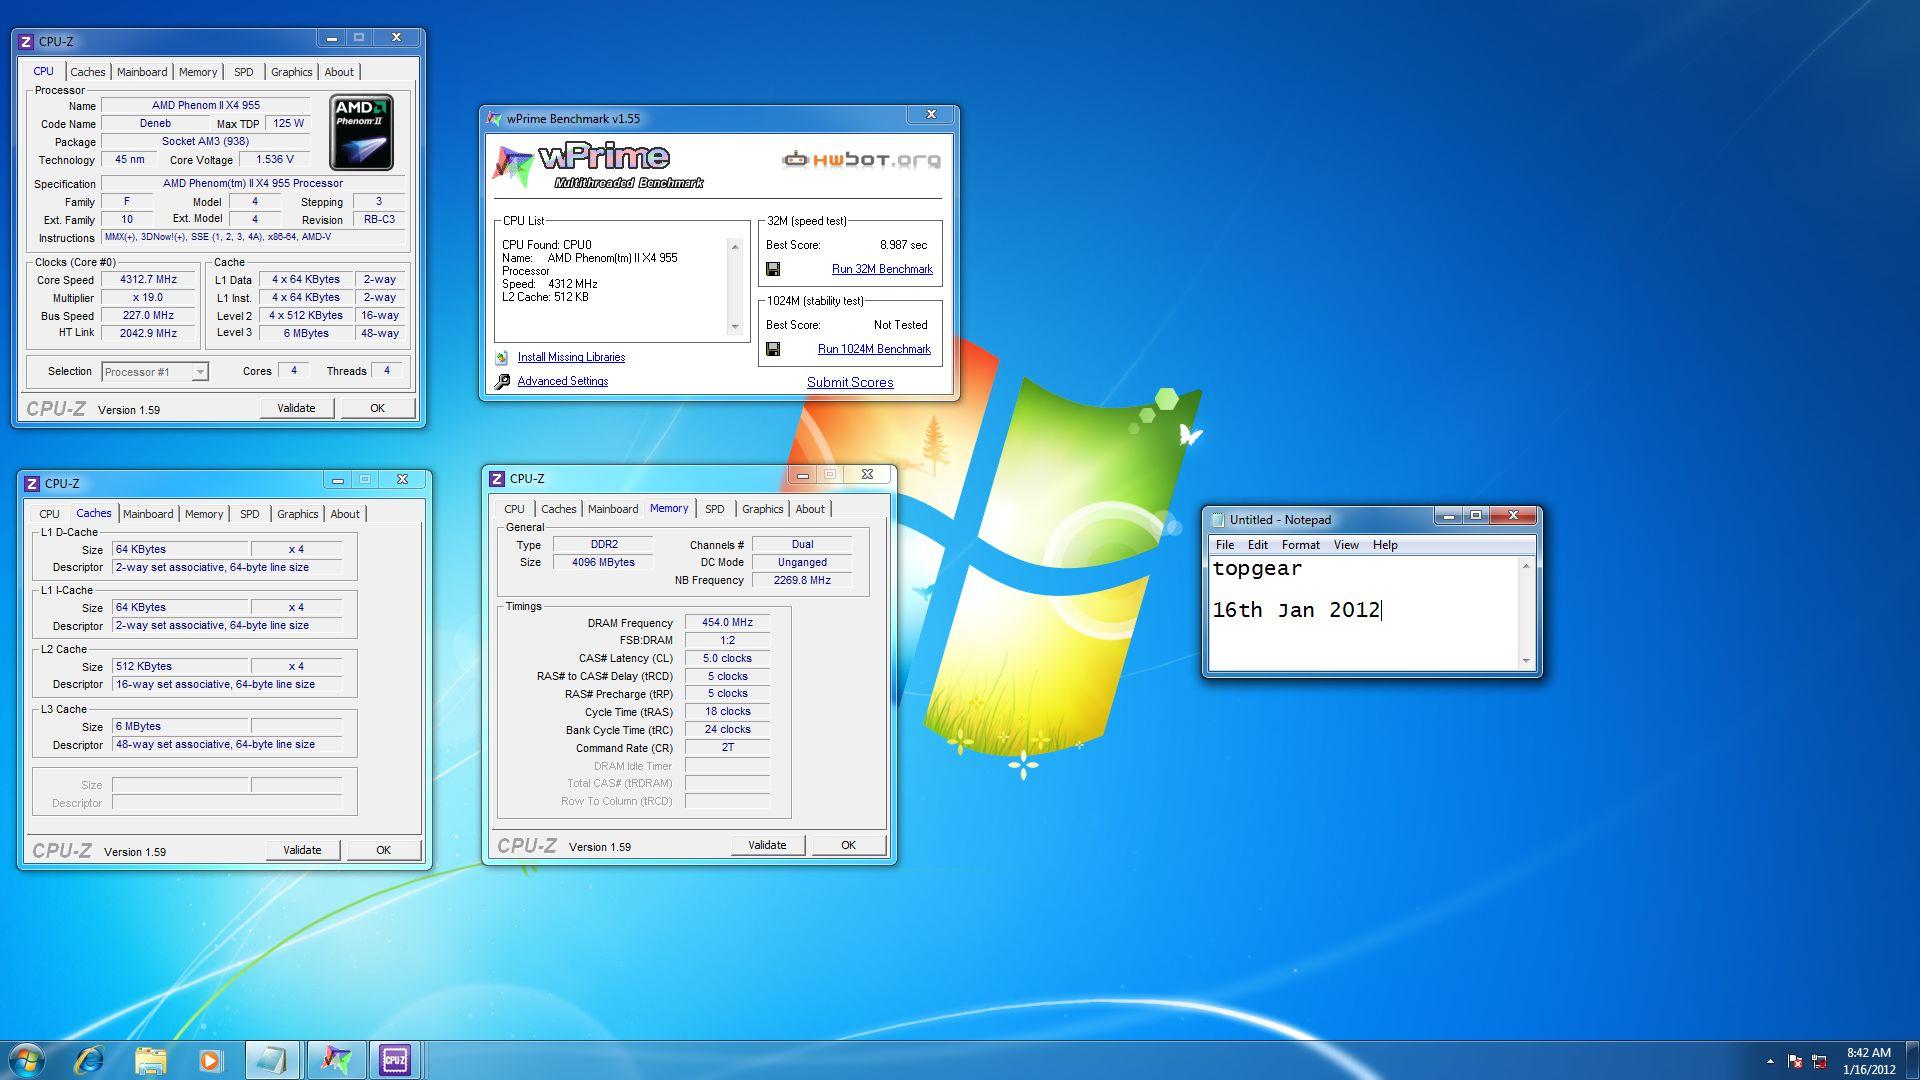Open Windows Explorer folder on the taskbar
1920x1080 pixels.
pos(150,1060)
